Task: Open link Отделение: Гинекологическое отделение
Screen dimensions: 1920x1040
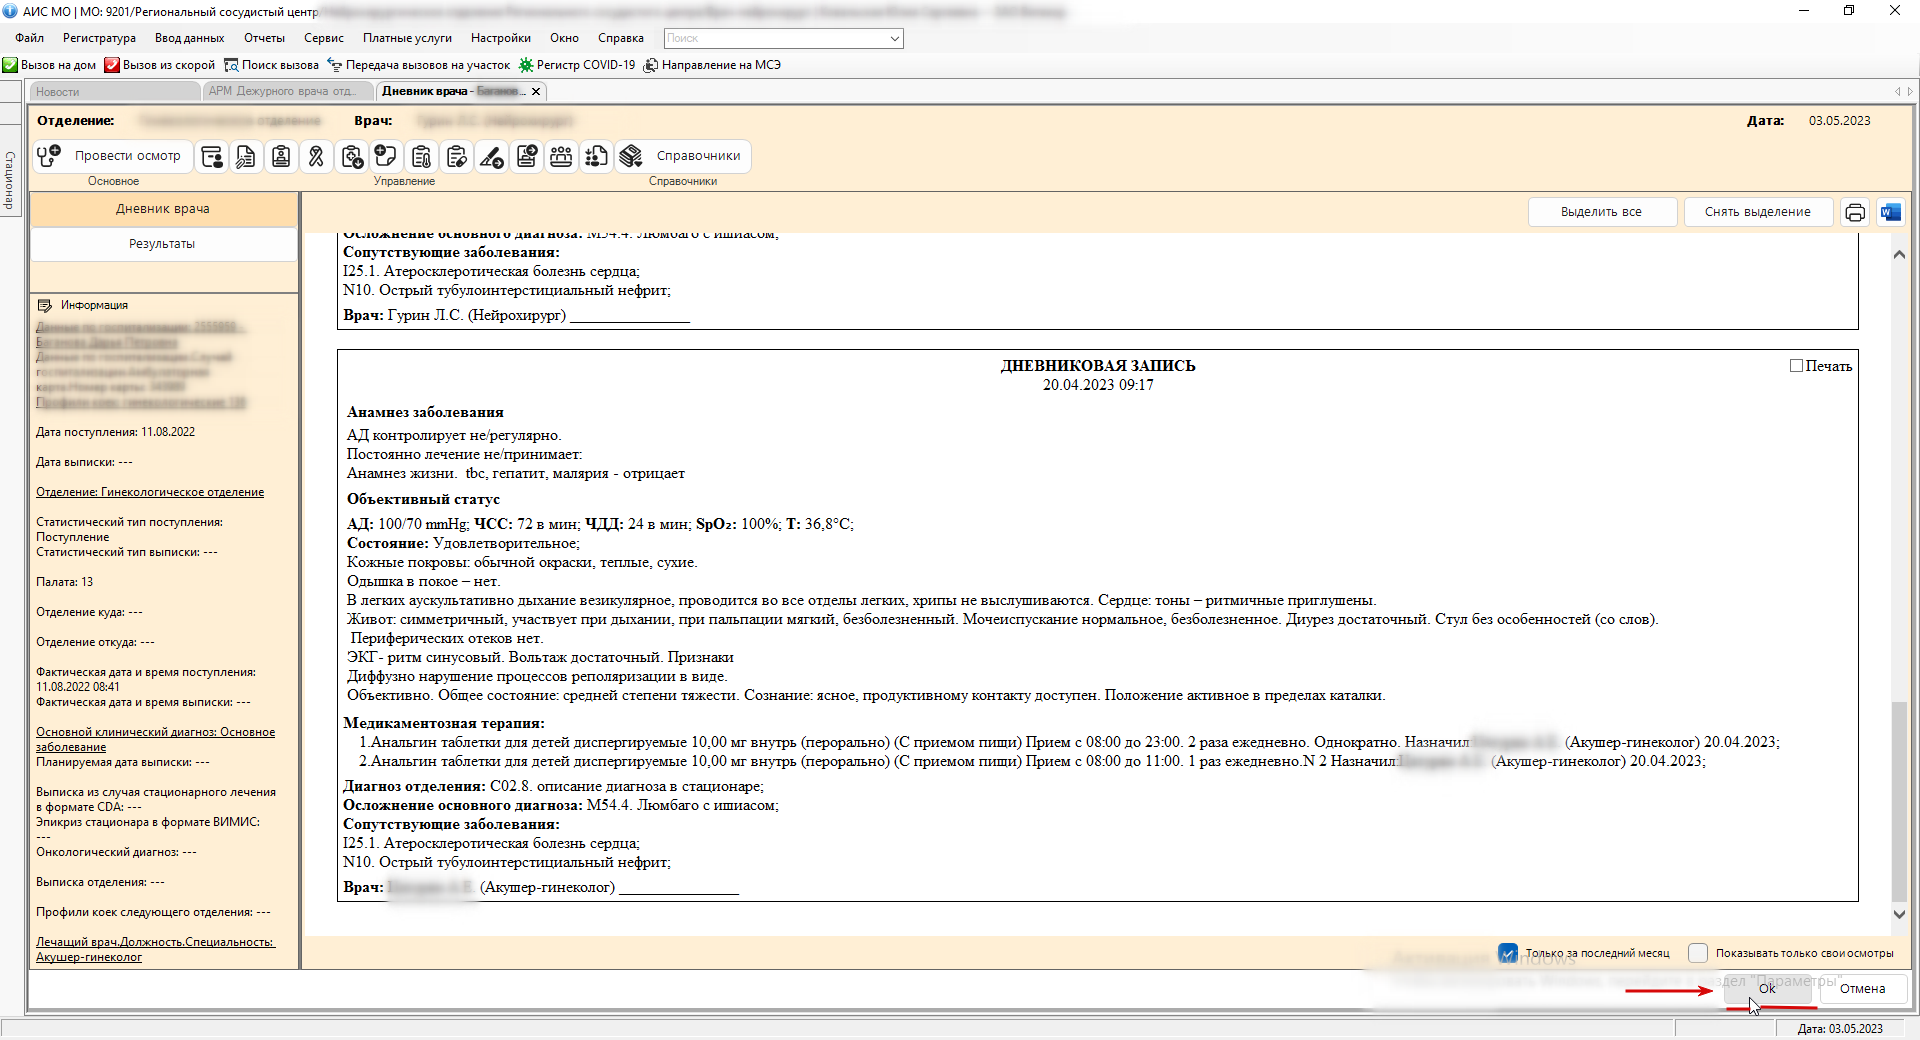Action: (150, 492)
